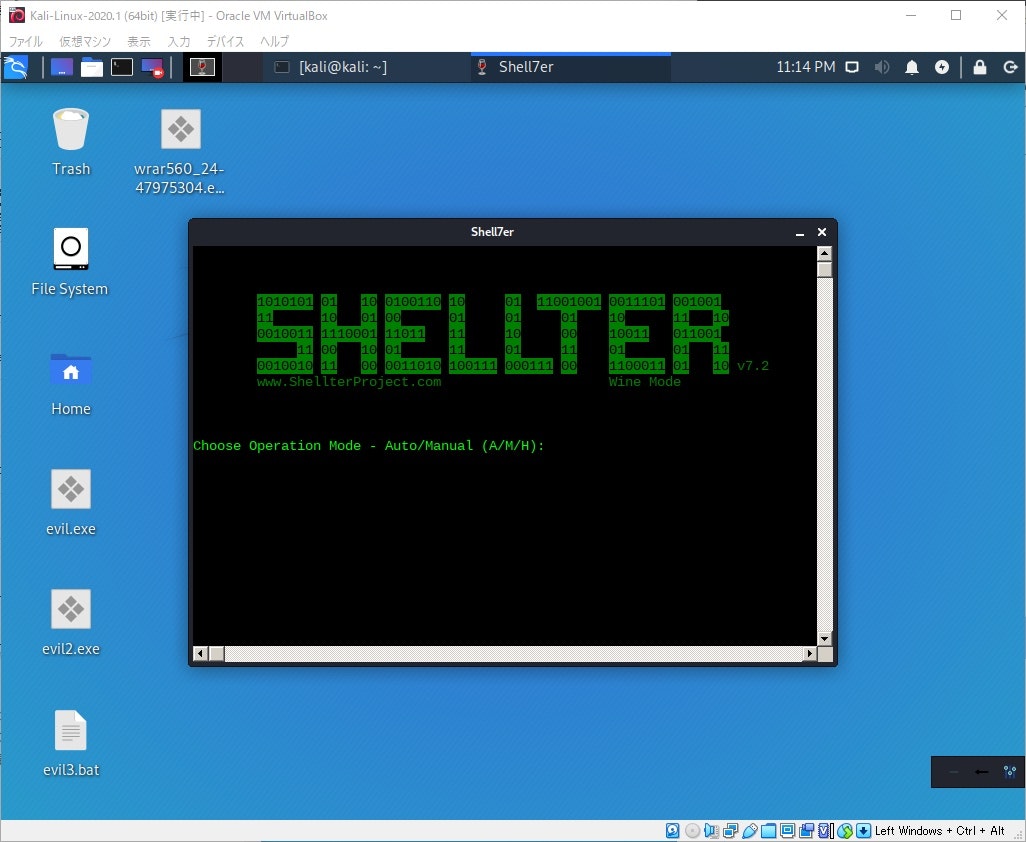Click the VirtualBox audio status icon

click(711, 831)
